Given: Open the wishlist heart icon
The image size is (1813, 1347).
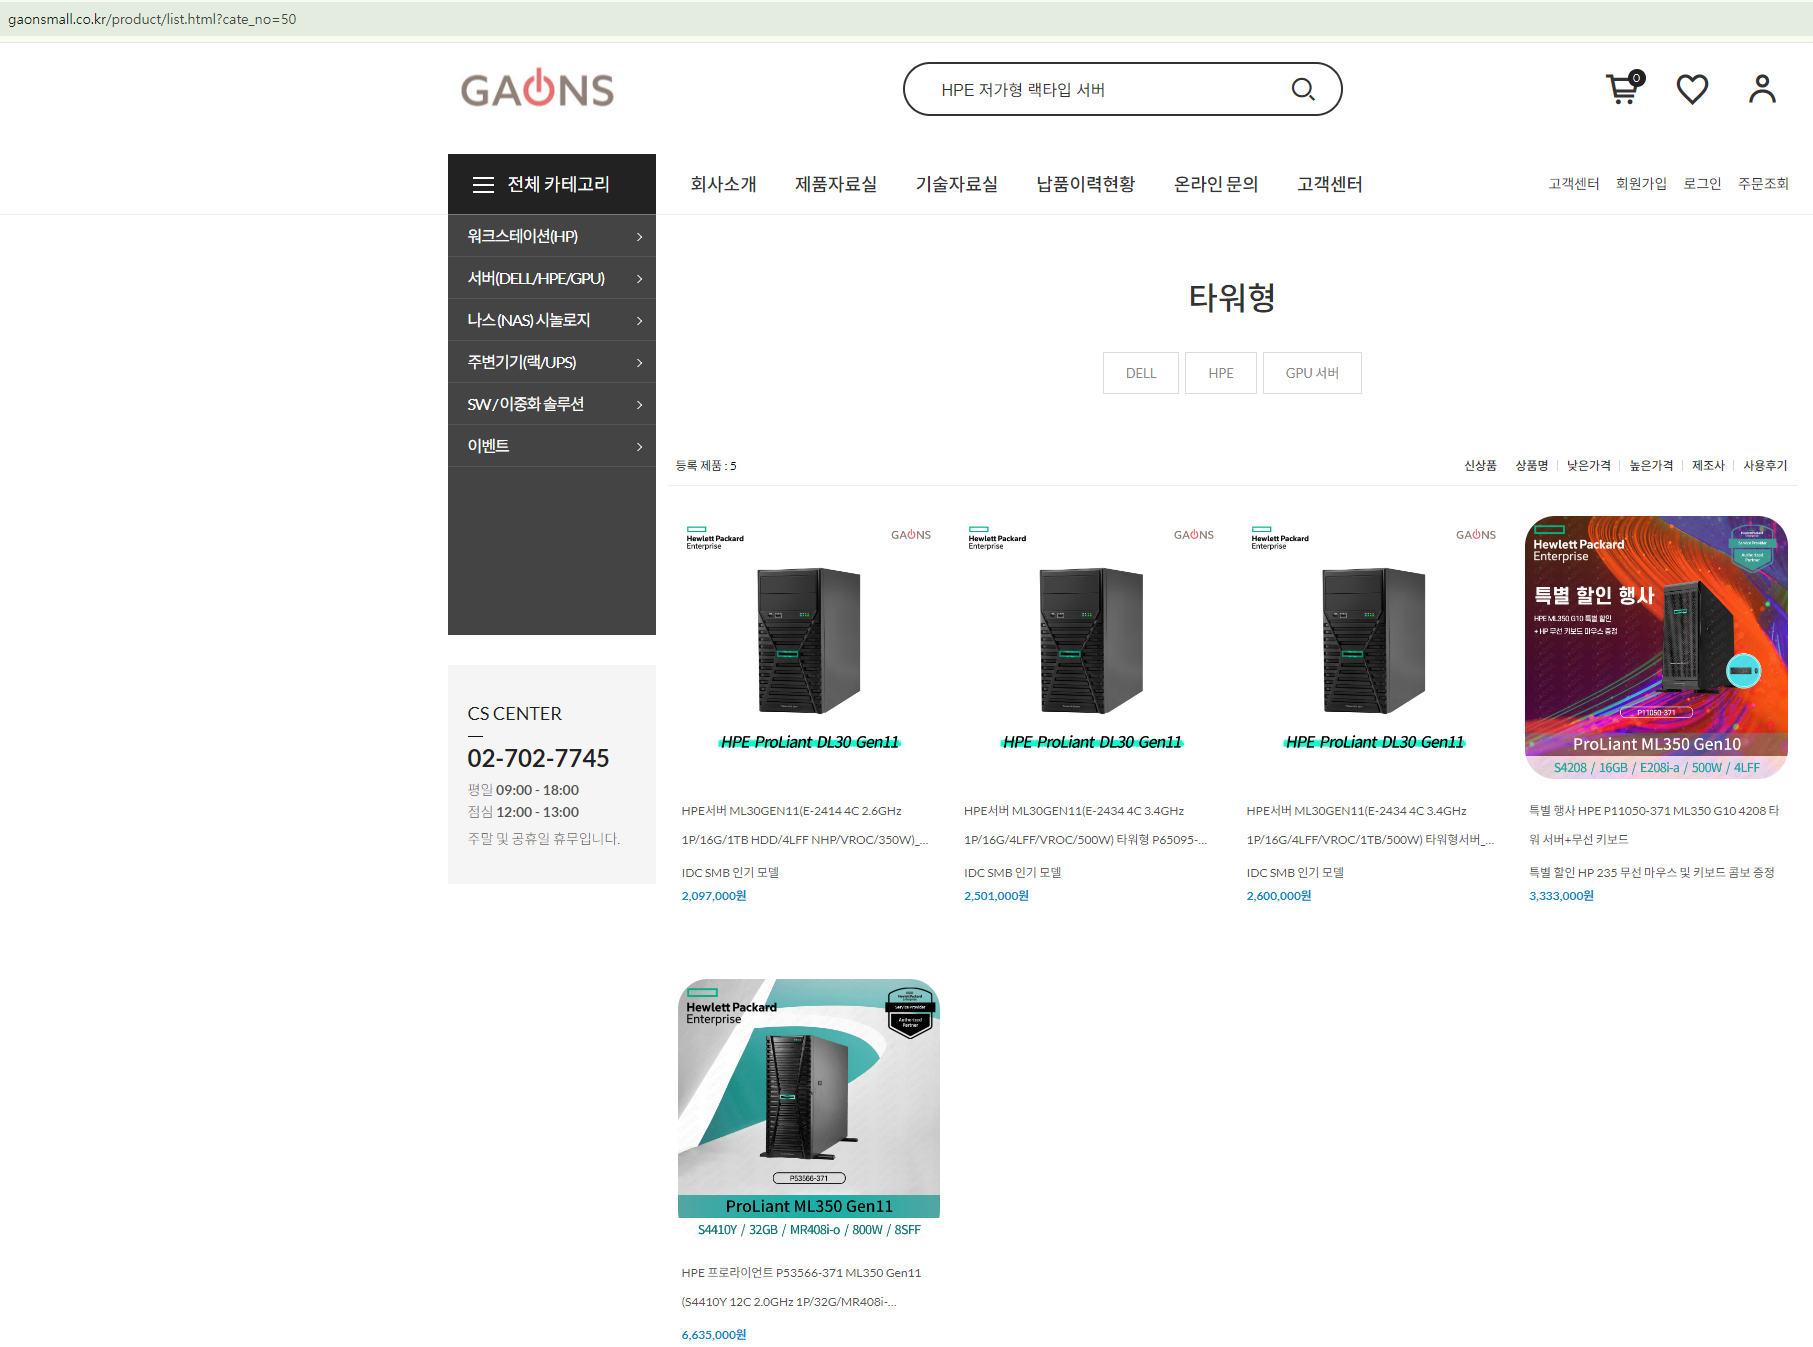Looking at the screenshot, I should pyautogui.click(x=1692, y=89).
